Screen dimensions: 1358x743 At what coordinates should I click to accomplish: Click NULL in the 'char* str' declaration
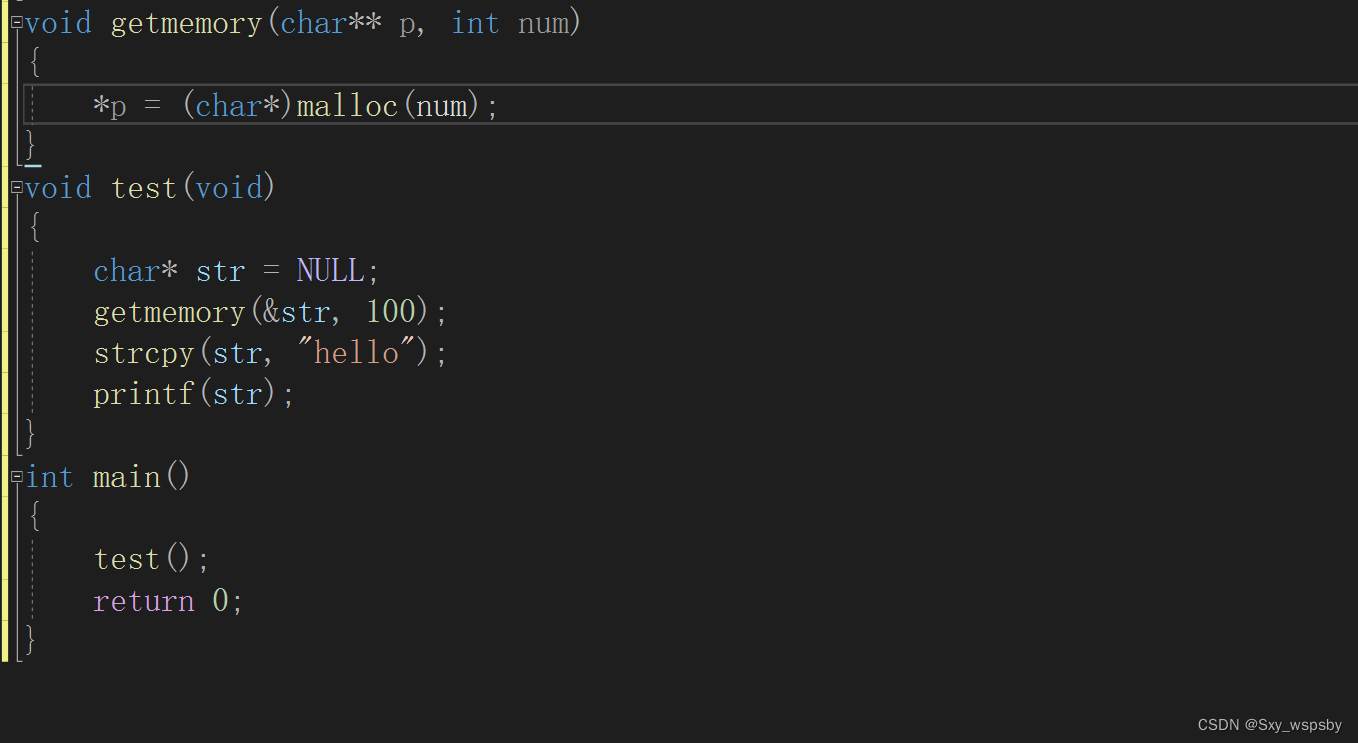click(330, 271)
